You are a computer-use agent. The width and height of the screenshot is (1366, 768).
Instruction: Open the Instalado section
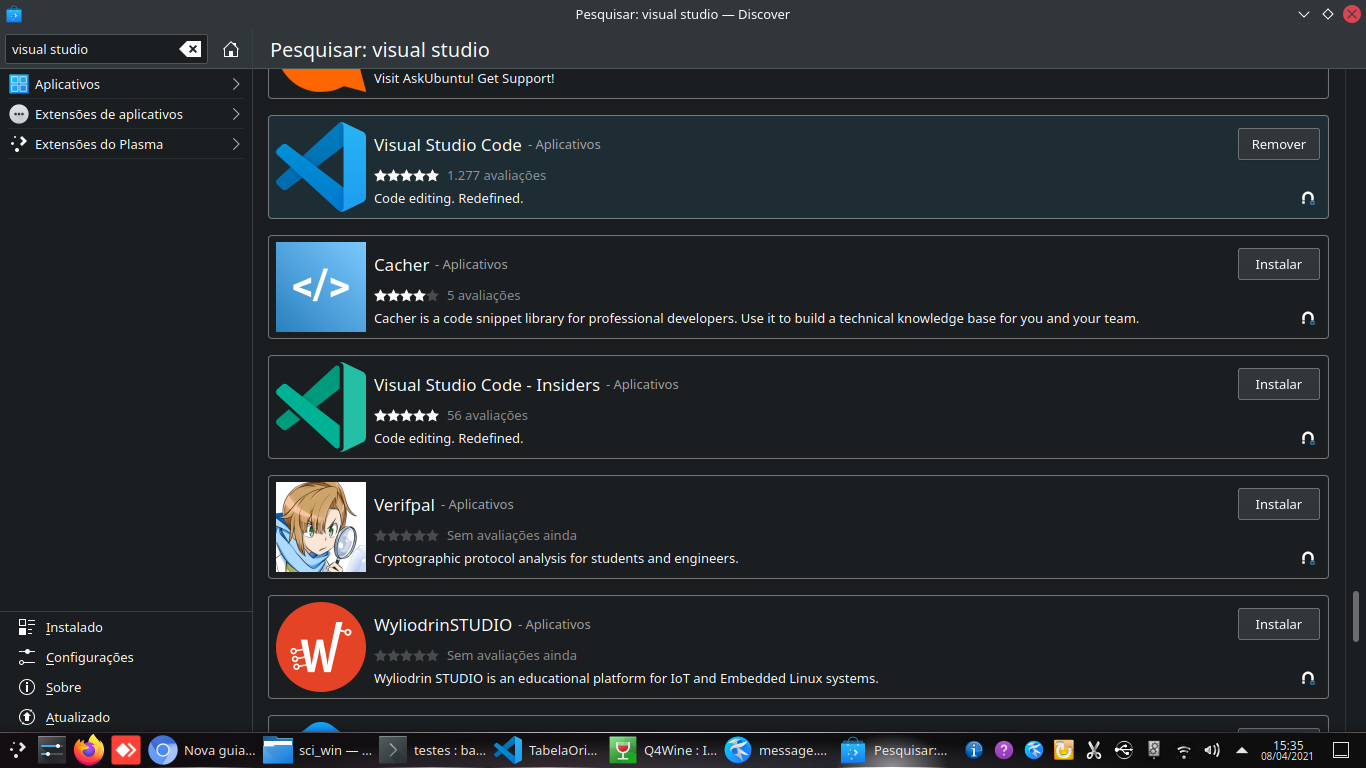click(x=74, y=628)
